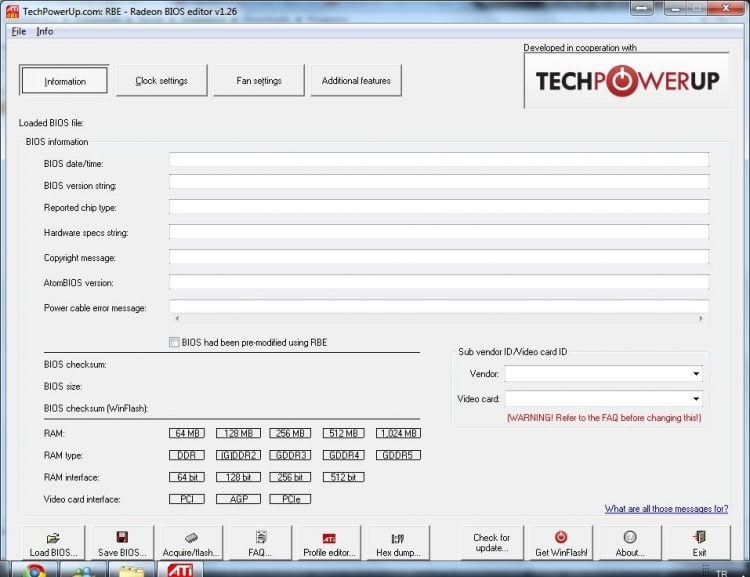Open the folder icon in the taskbar
The image size is (750, 577).
pyautogui.click(x=131, y=570)
